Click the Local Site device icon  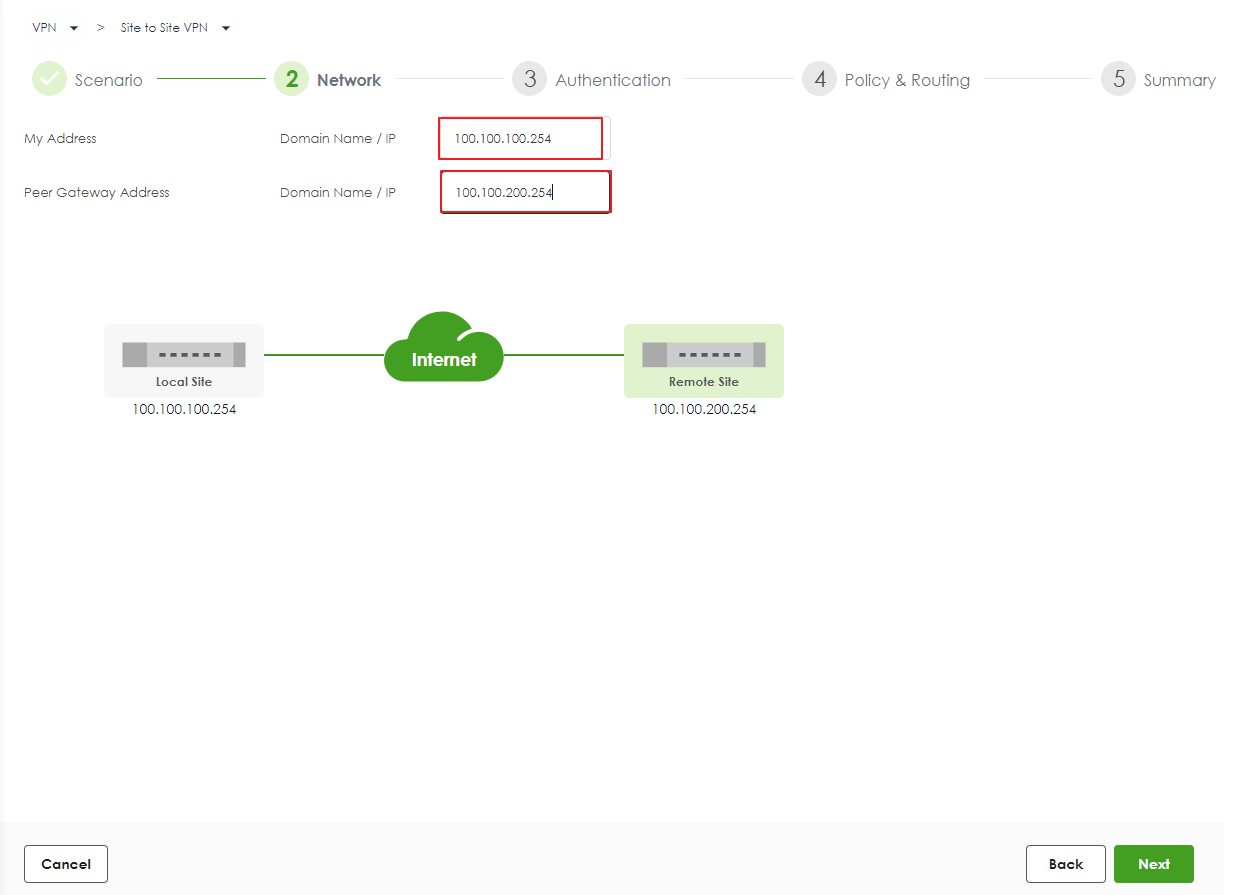(184, 355)
